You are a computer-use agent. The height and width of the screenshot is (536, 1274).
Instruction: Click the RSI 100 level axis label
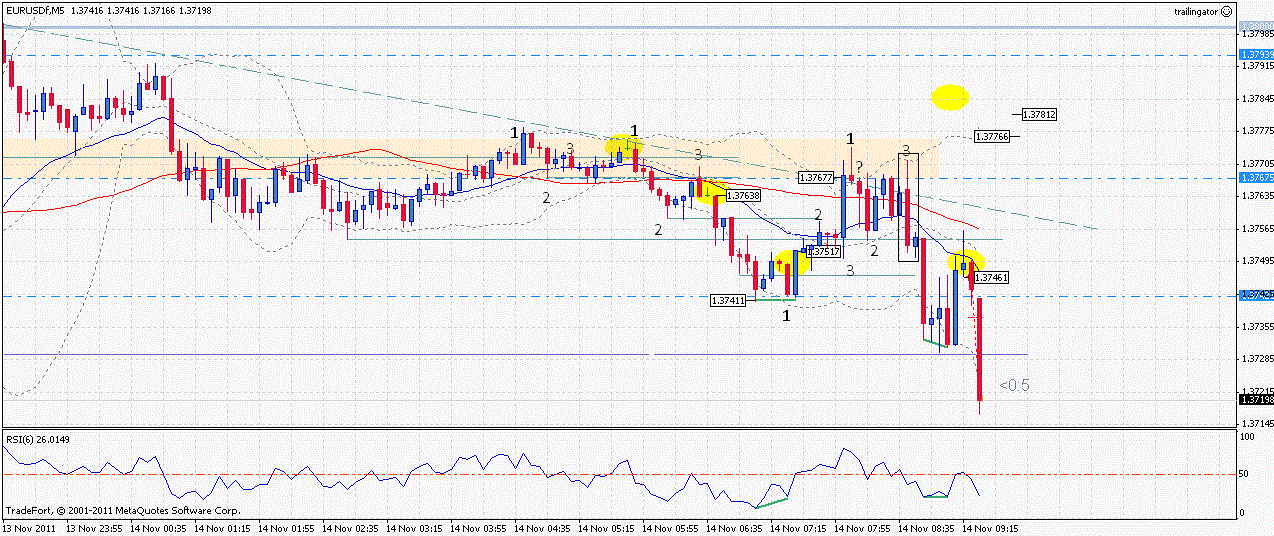(1248, 437)
